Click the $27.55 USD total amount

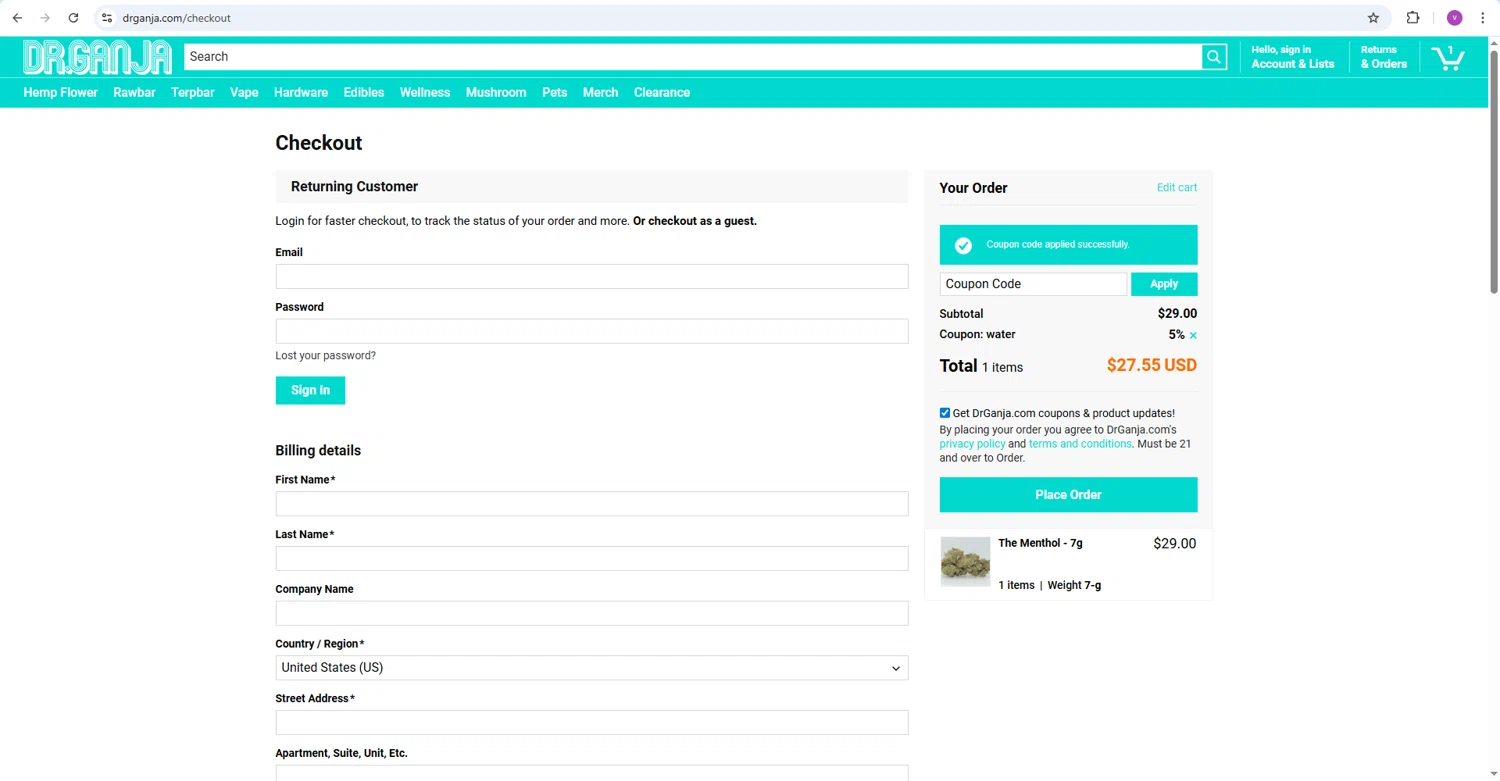1151,365
